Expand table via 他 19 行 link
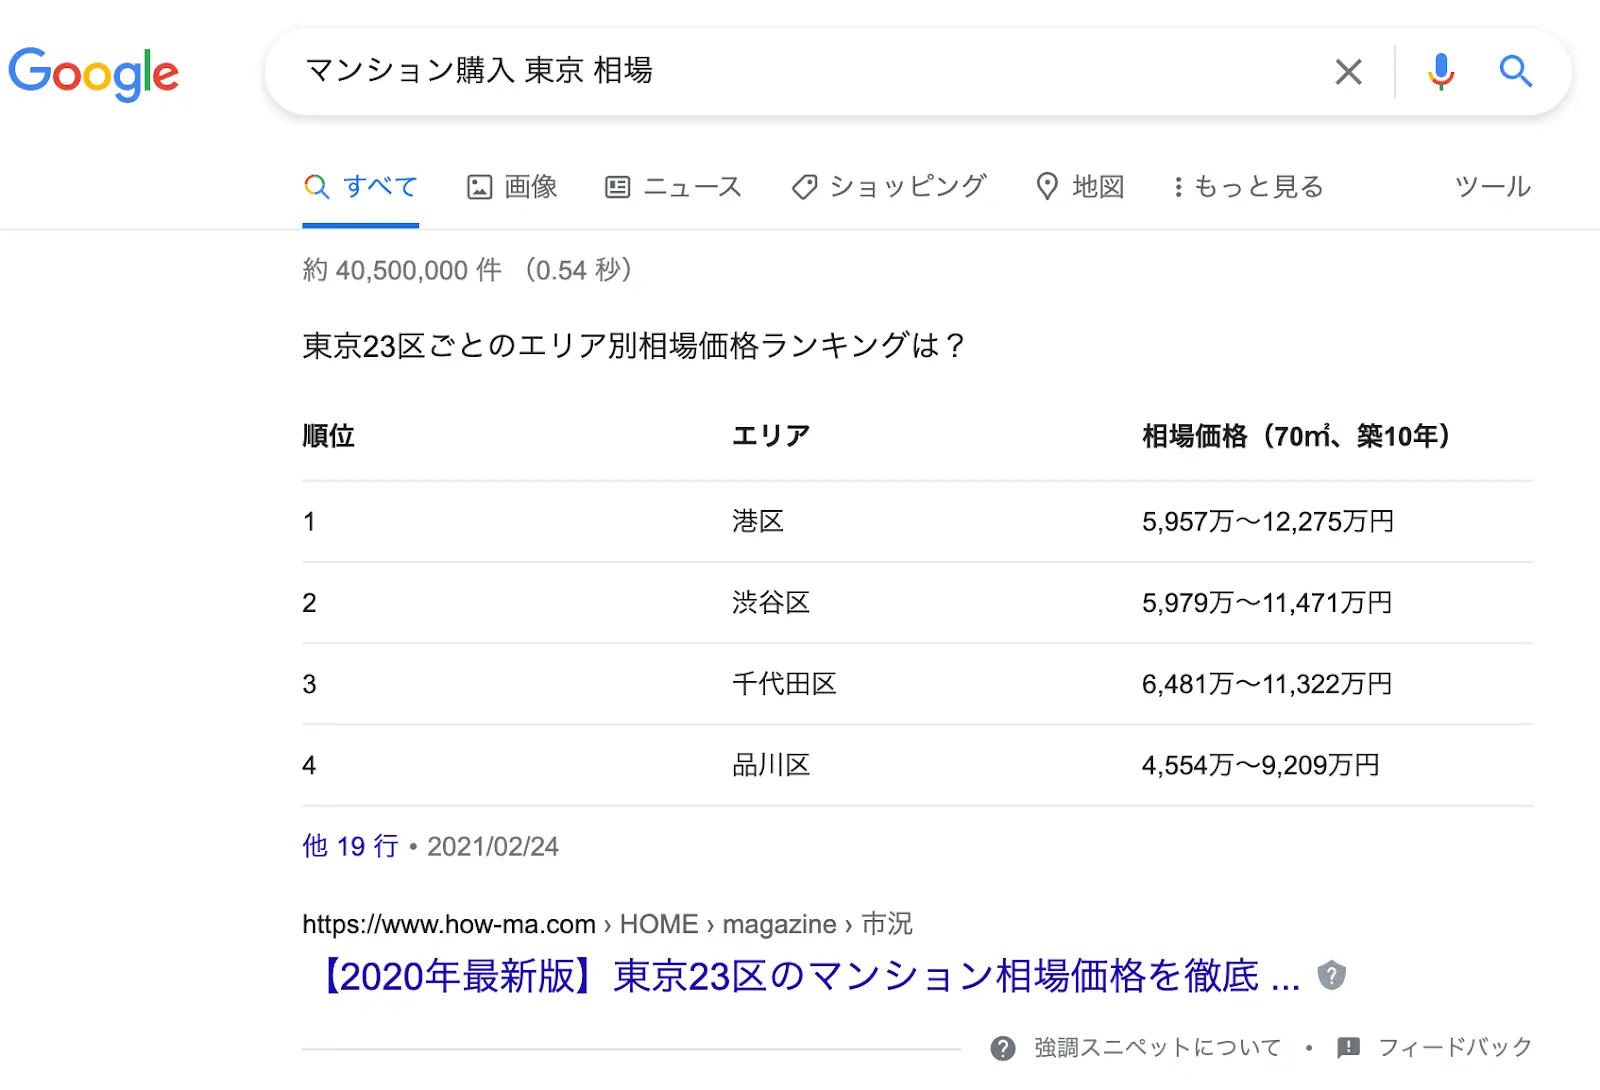Image resolution: width=1600 pixels, height=1090 pixels. pyautogui.click(x=350, y=847)
